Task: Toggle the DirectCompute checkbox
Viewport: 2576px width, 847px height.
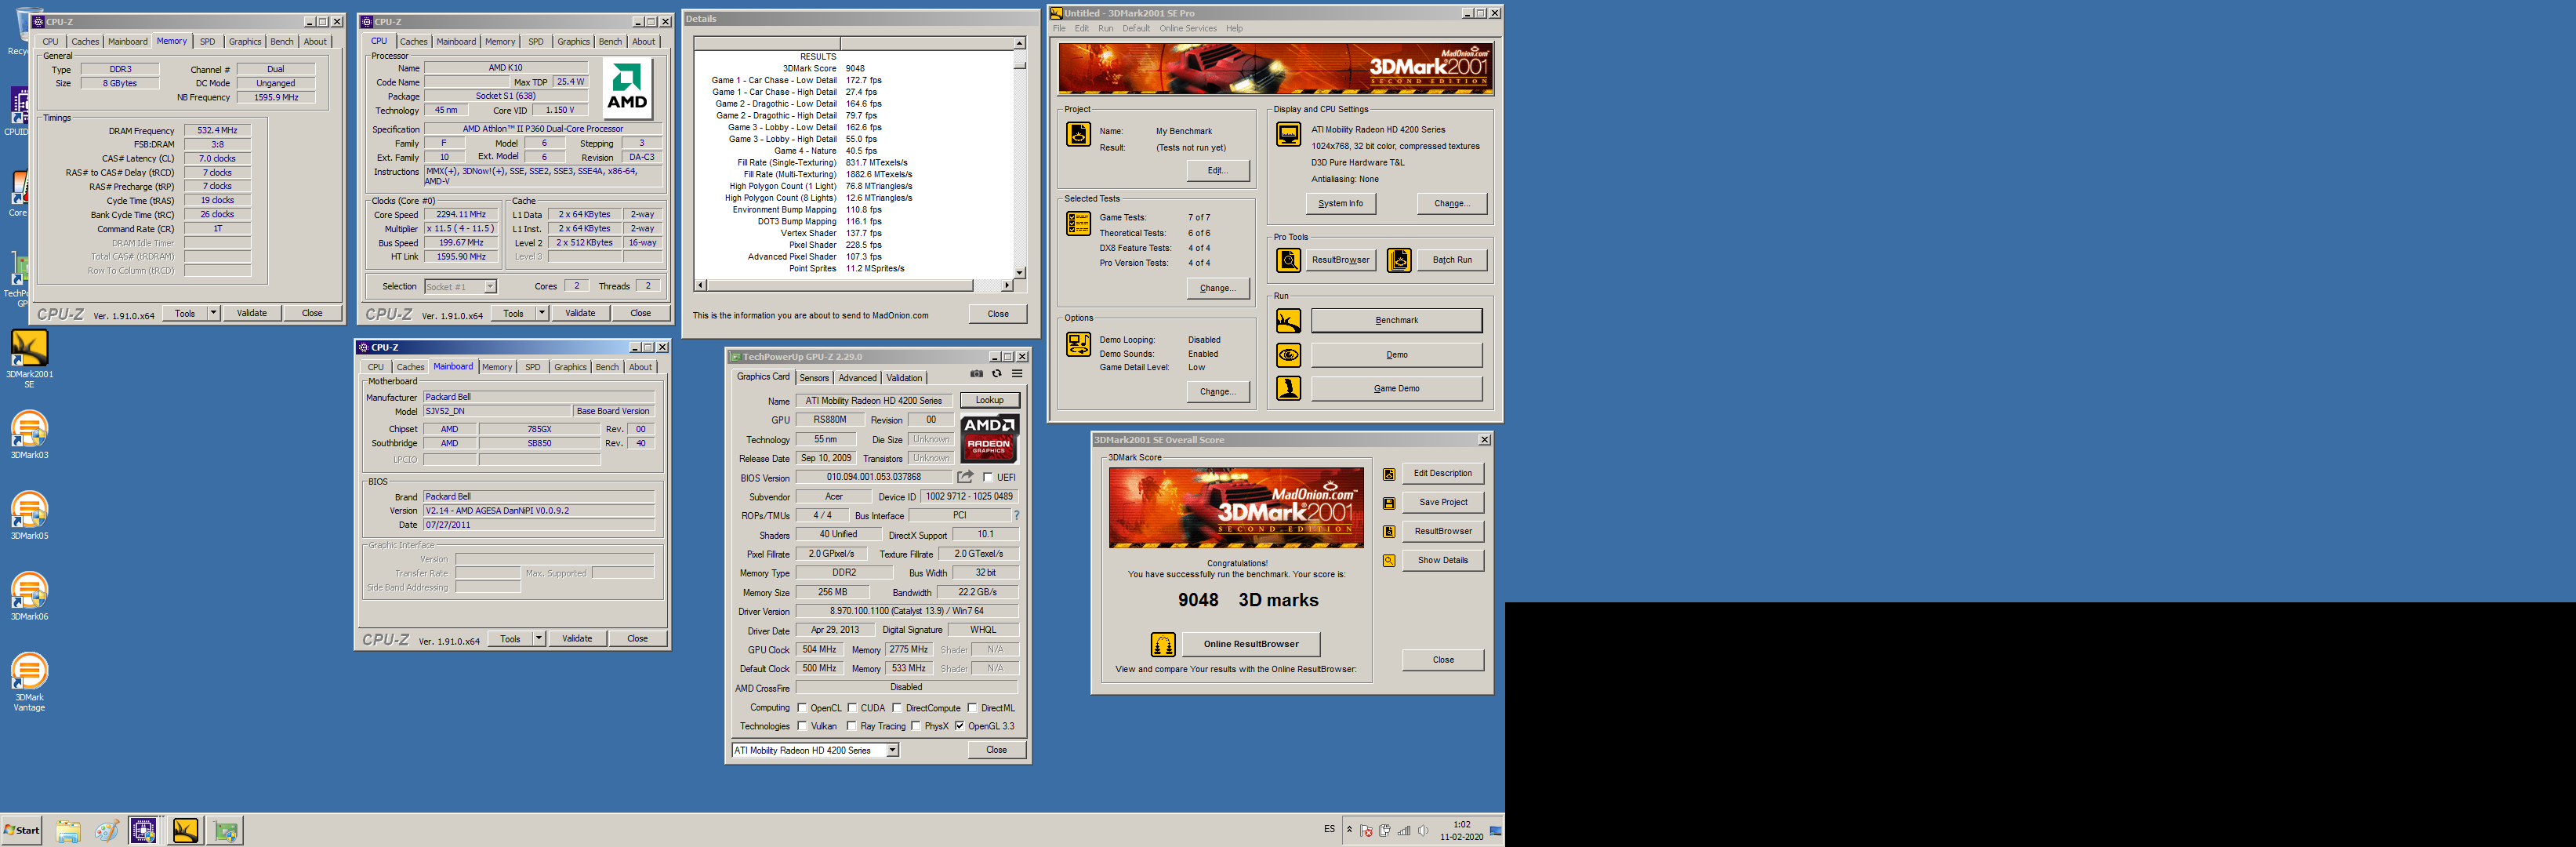Action: (897, 708)
